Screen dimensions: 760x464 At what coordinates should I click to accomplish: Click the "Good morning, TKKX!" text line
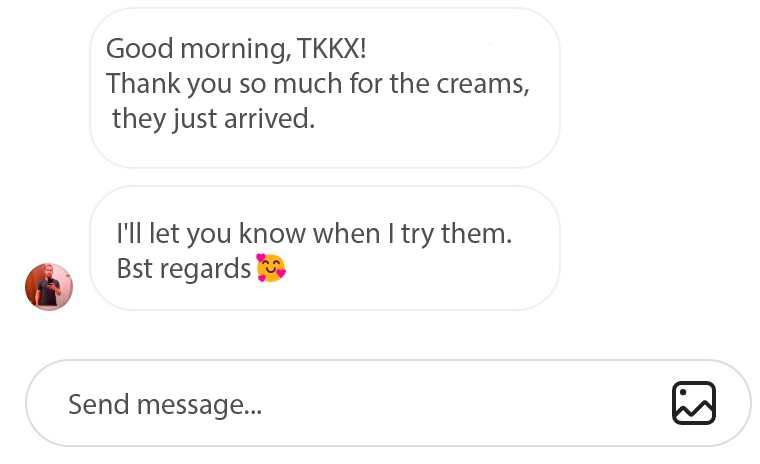236,48
